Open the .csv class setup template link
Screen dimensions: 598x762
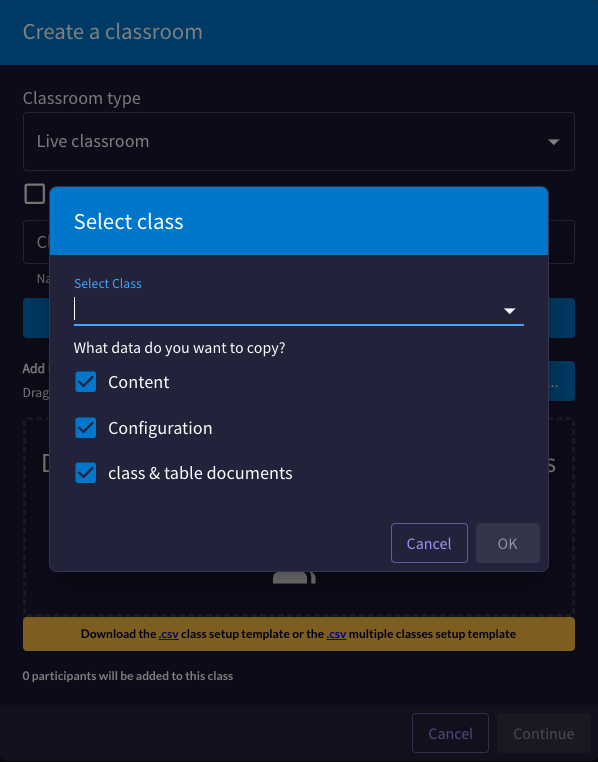pyautogui.click(x=169, y=634)
